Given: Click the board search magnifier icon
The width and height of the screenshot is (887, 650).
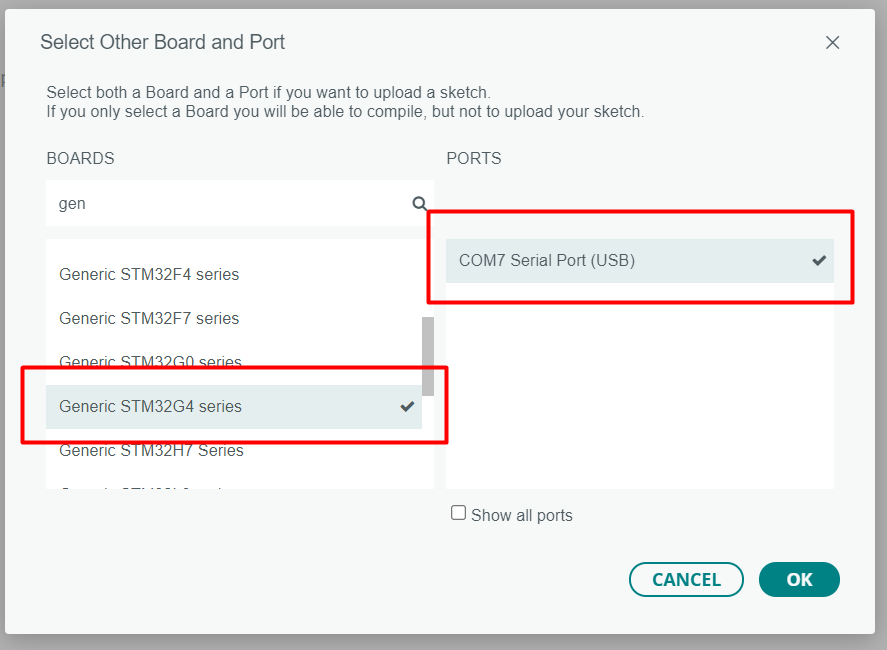Looking at the screenshot, I should click(x=420, y=204).
